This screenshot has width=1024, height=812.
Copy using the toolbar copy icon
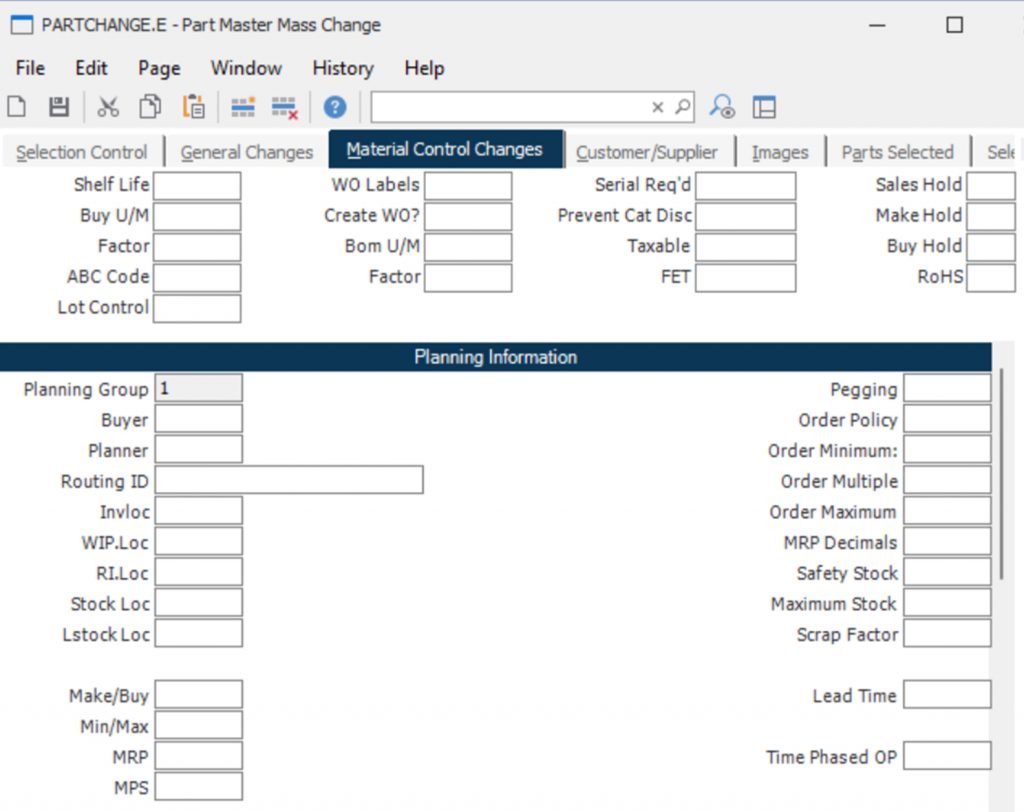[x=150, y=106]
